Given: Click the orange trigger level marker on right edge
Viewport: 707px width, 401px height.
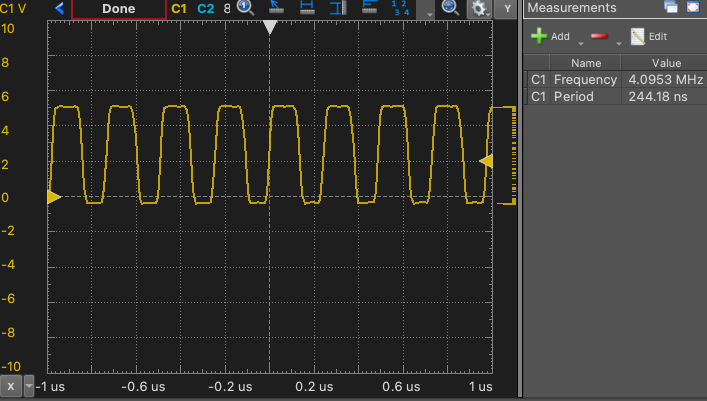Looking at the screenshot, I should tap(487, 161).
